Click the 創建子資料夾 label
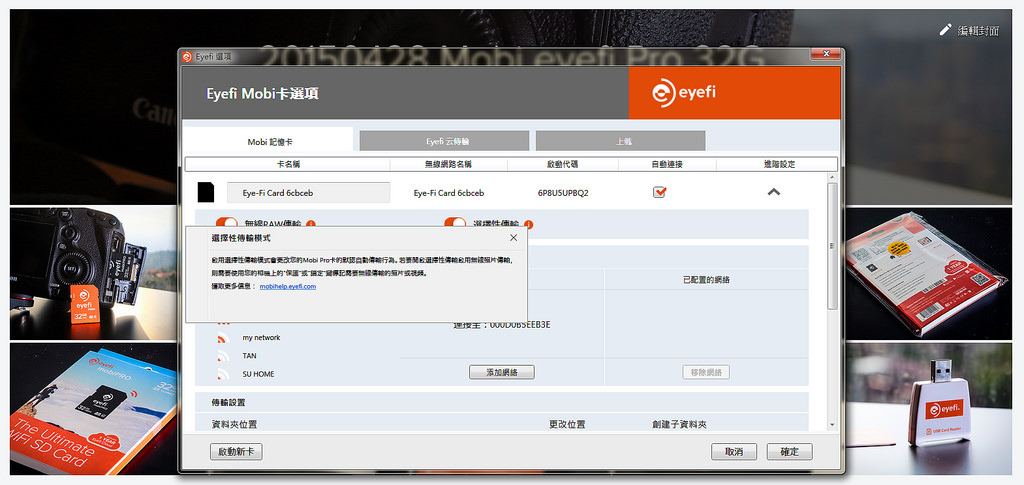This screenshot has height=485, width=1024. coord(679,424)
